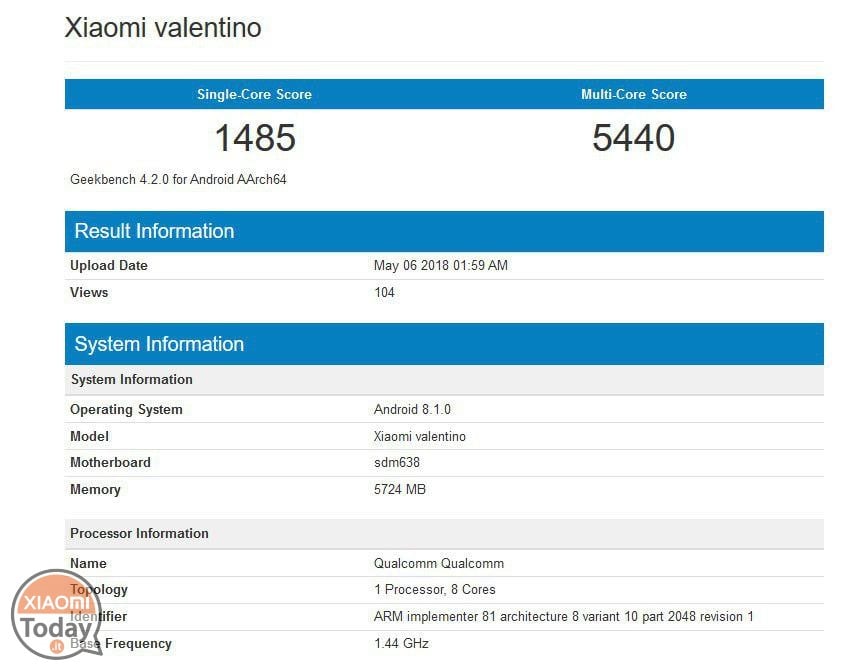Image resolution: width=855 pixels, height=671 pixels.
Task: Click the 'Xiaomi valentino' page title
Action: coord(162,28)
